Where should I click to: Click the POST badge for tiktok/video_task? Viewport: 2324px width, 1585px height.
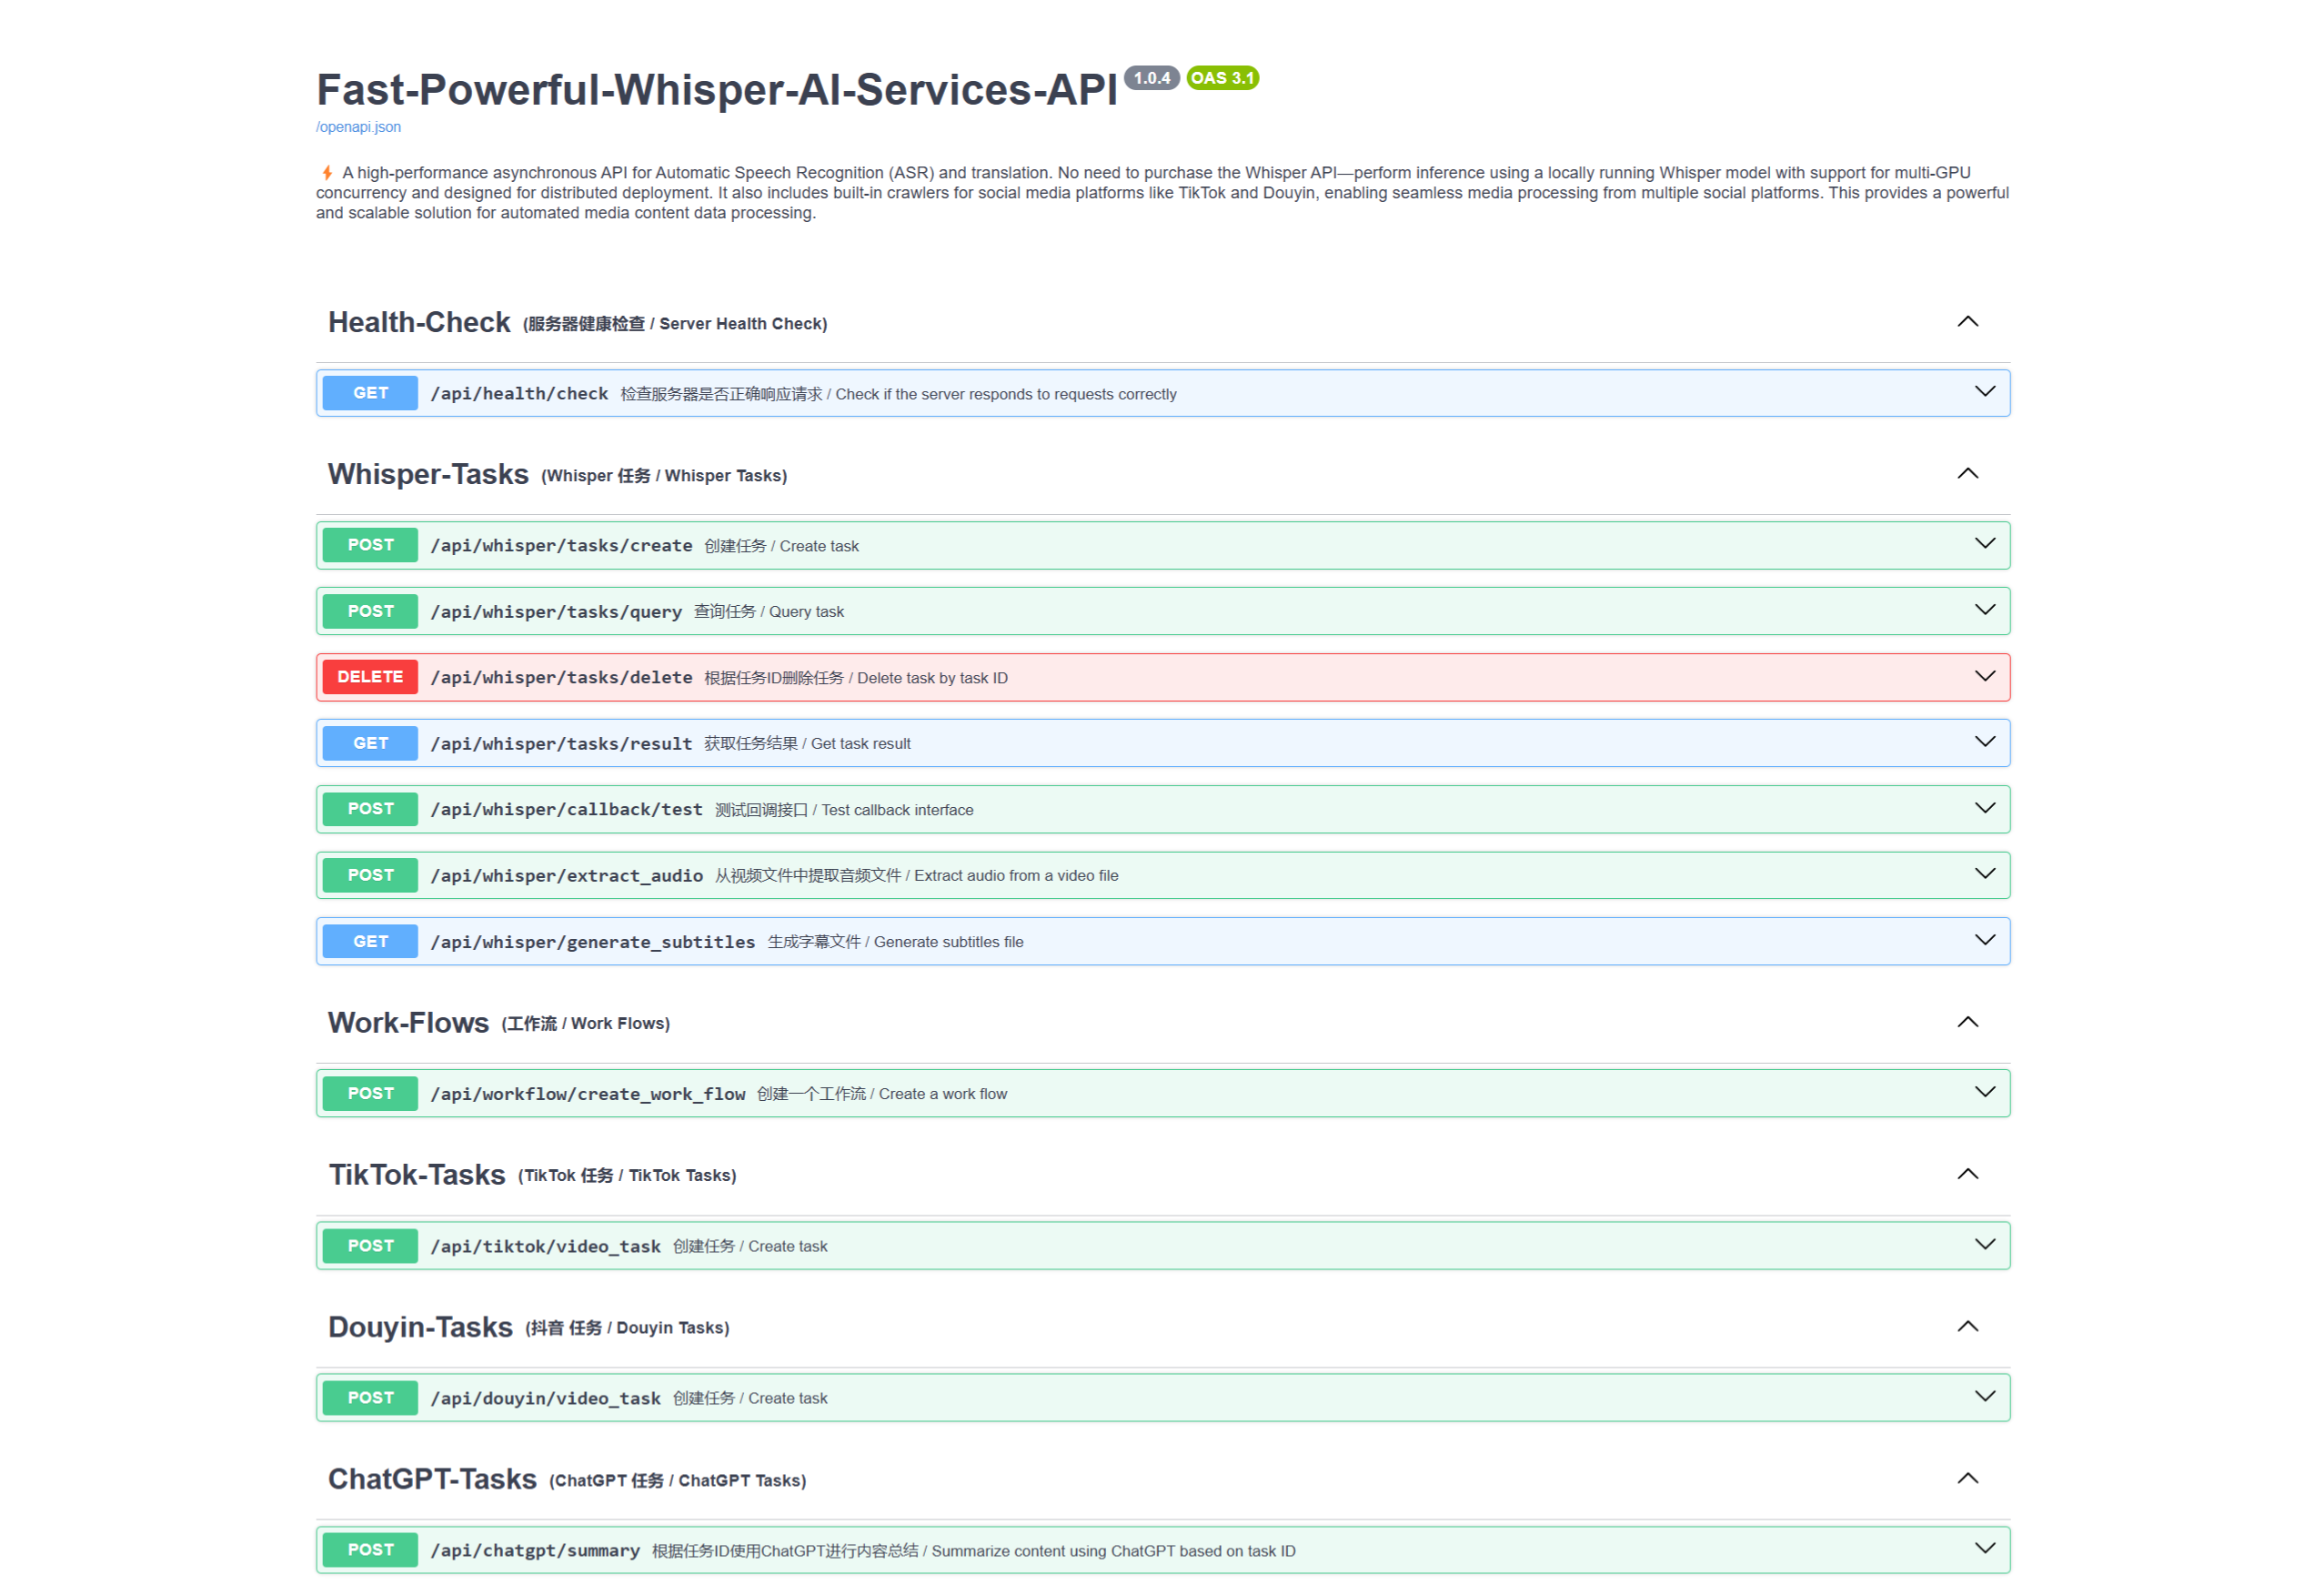click(370, 1246)
